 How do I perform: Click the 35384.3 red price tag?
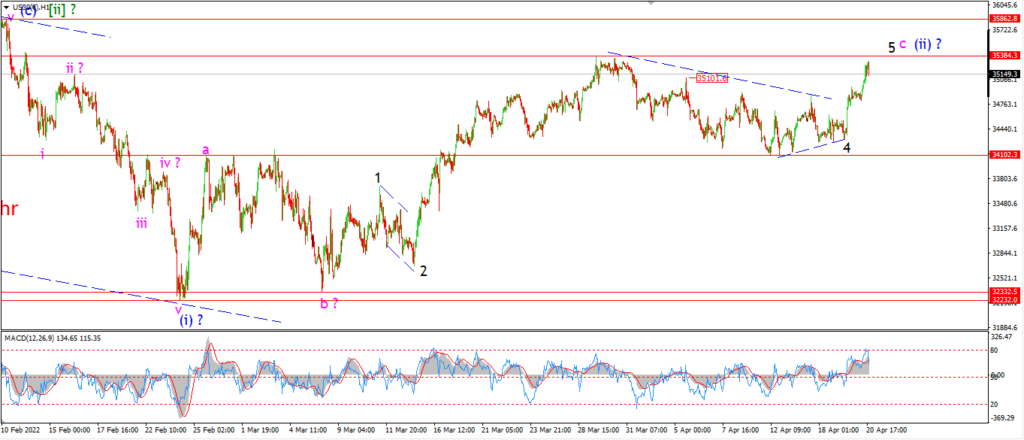point(1004,56)
